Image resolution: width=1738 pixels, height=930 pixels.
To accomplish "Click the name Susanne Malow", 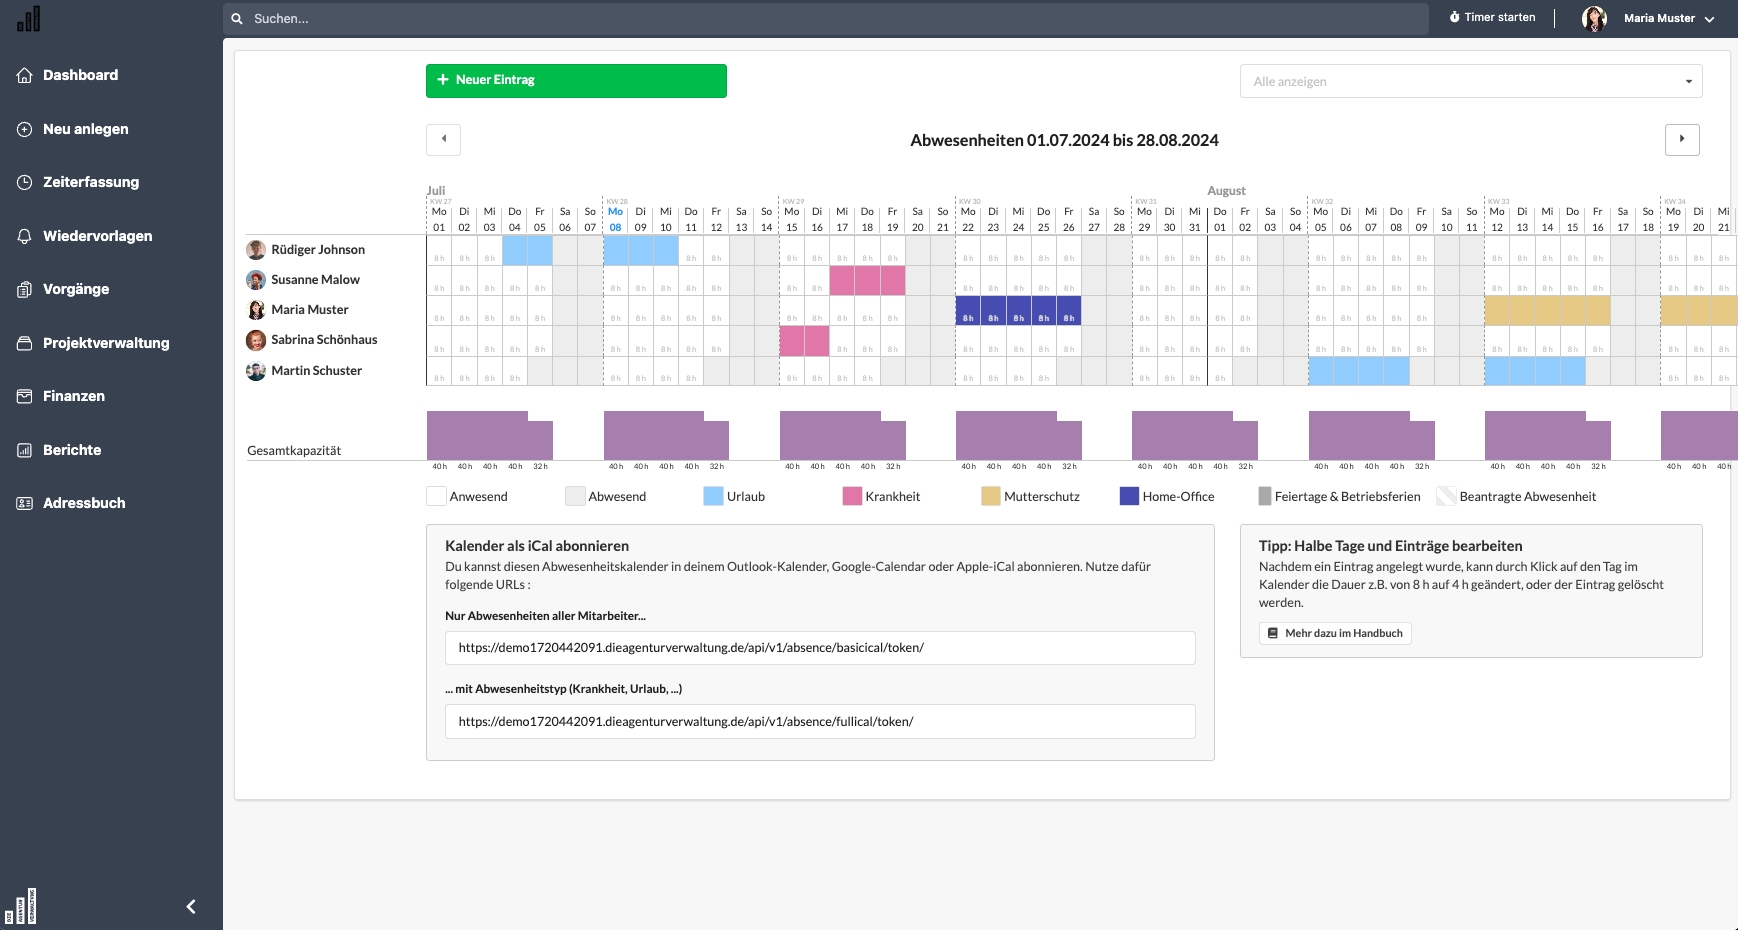I will pyautogui.click(x=315, y=280).
